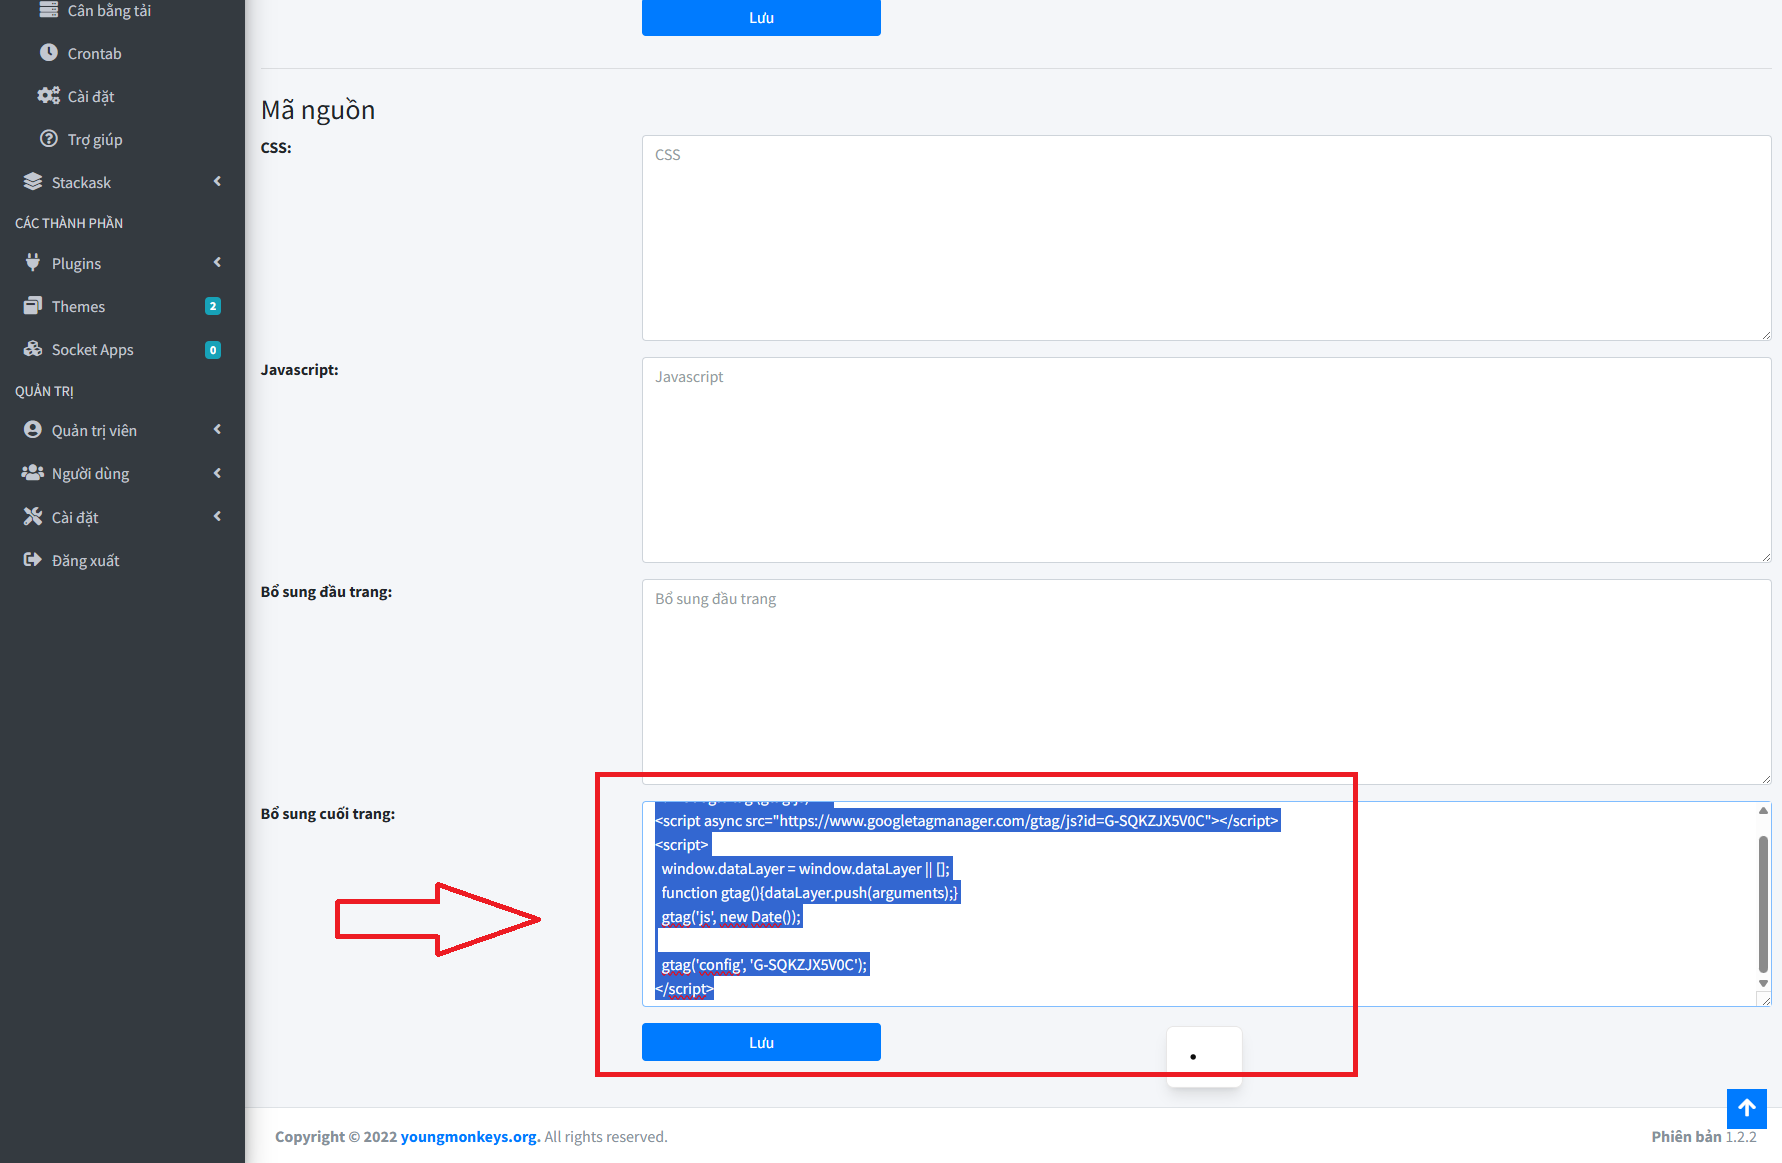Click the Mã nguồn section heading
The height and width of the screenshot is (1163, 1782).
[x=318, y=109]
